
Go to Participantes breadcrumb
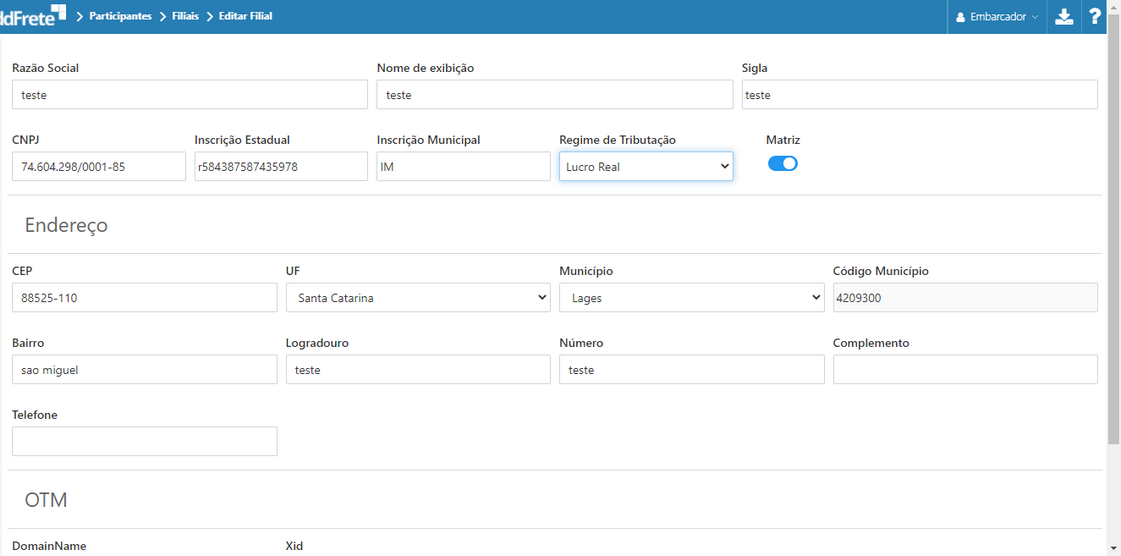click(120, 16)
